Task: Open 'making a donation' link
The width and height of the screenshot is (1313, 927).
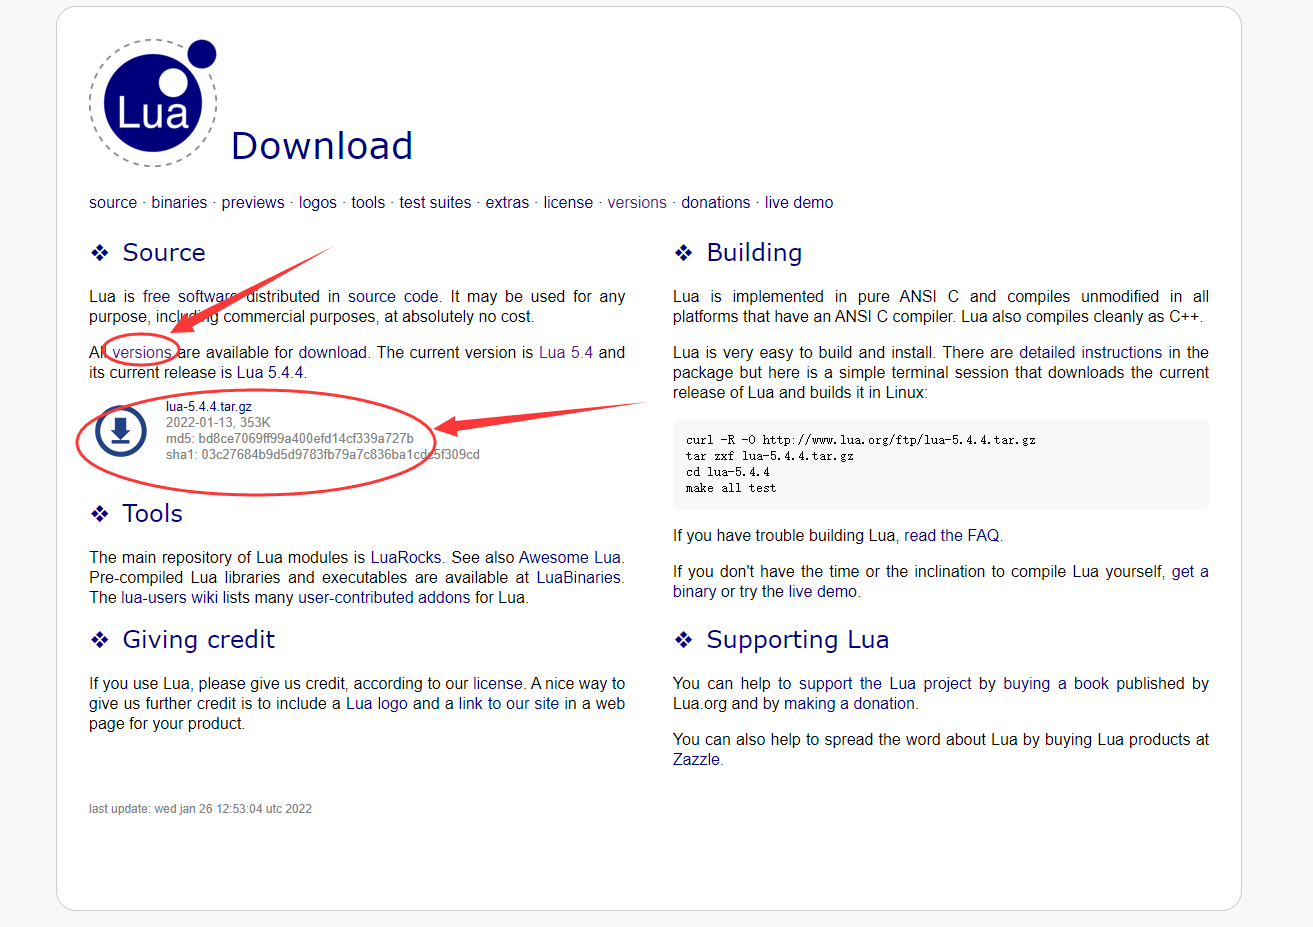Action: [x=849, y=703]
